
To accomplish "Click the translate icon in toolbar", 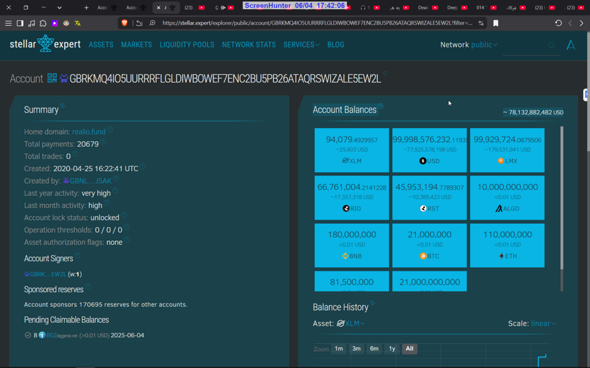I will pyautogui.click(x=78, y=23).
